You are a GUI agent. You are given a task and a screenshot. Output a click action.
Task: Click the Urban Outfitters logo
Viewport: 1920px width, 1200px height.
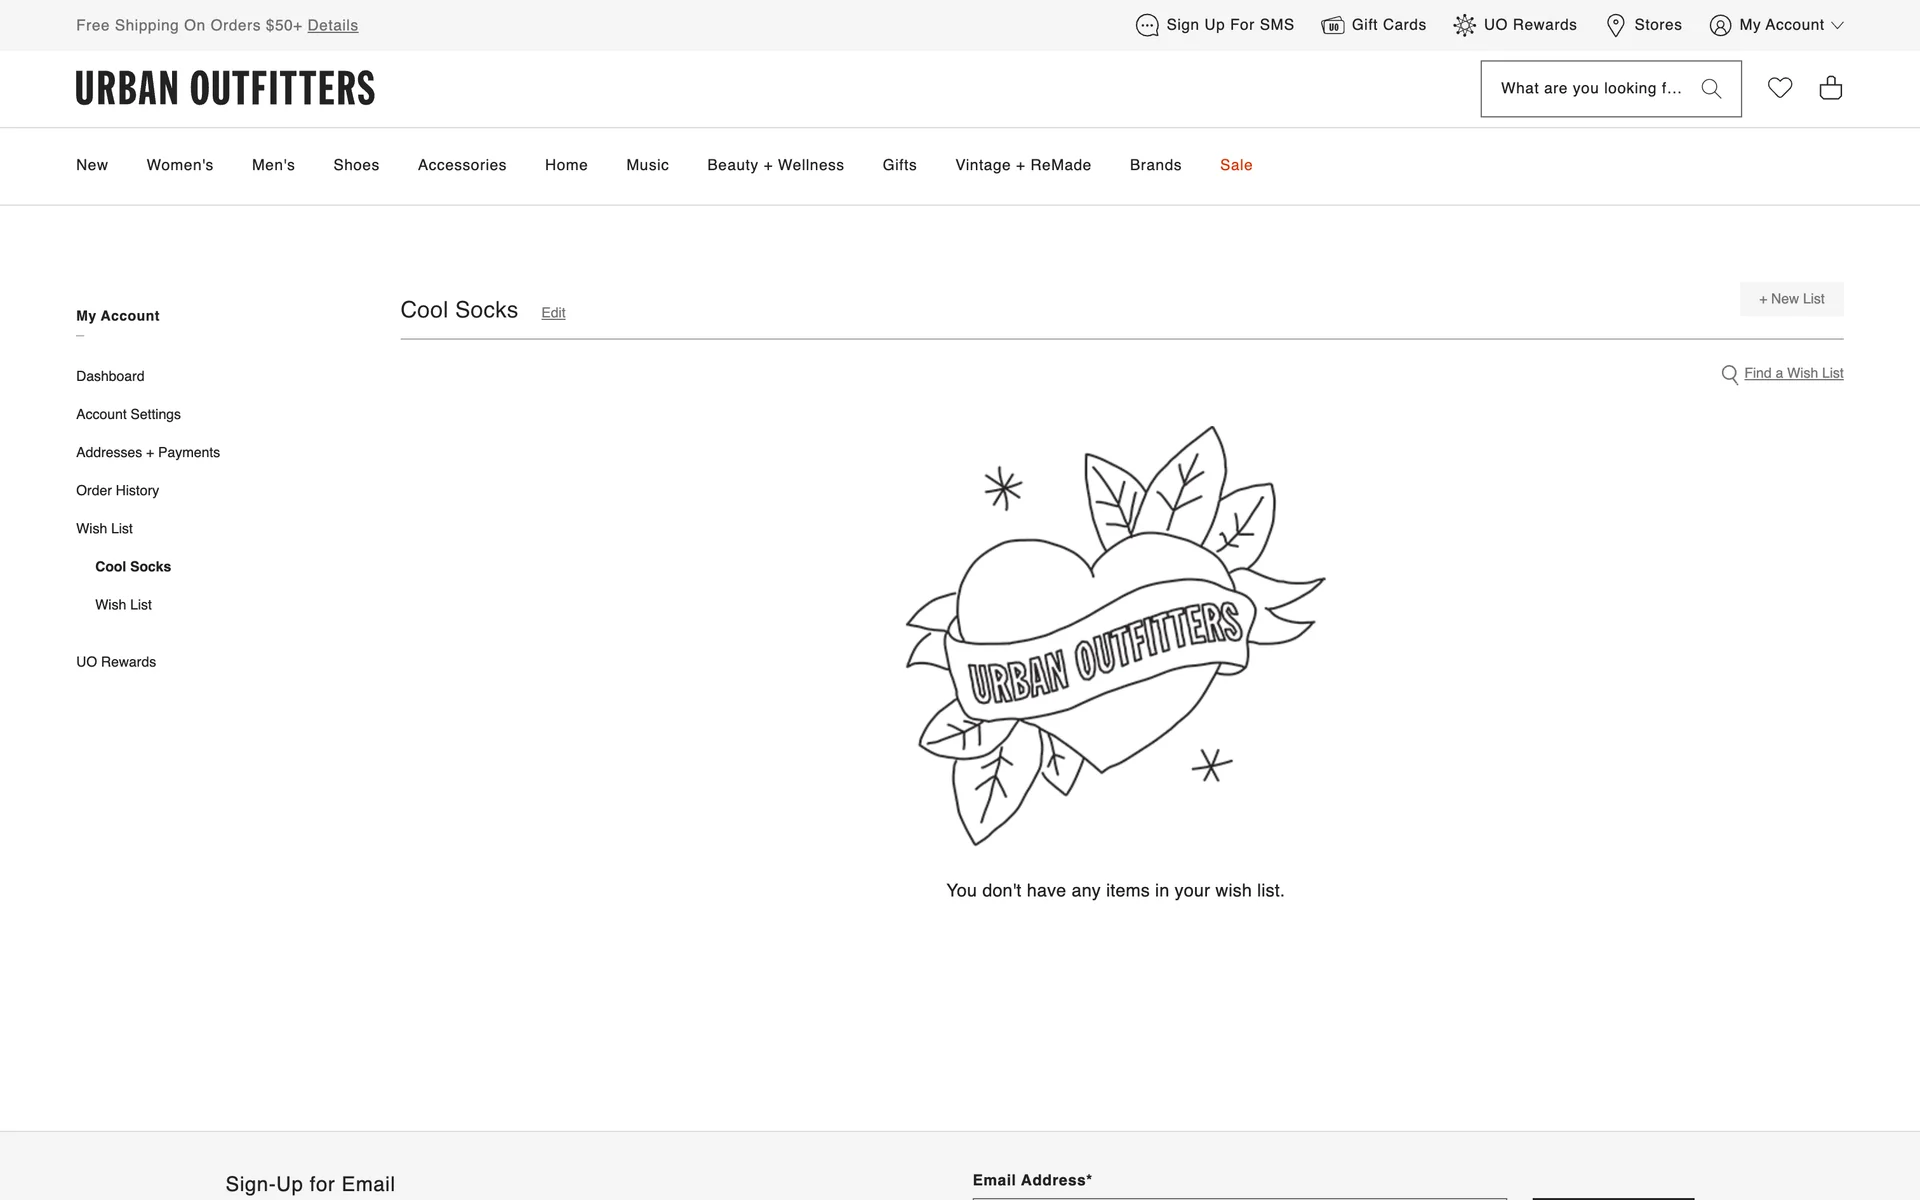tap(225, 88)
